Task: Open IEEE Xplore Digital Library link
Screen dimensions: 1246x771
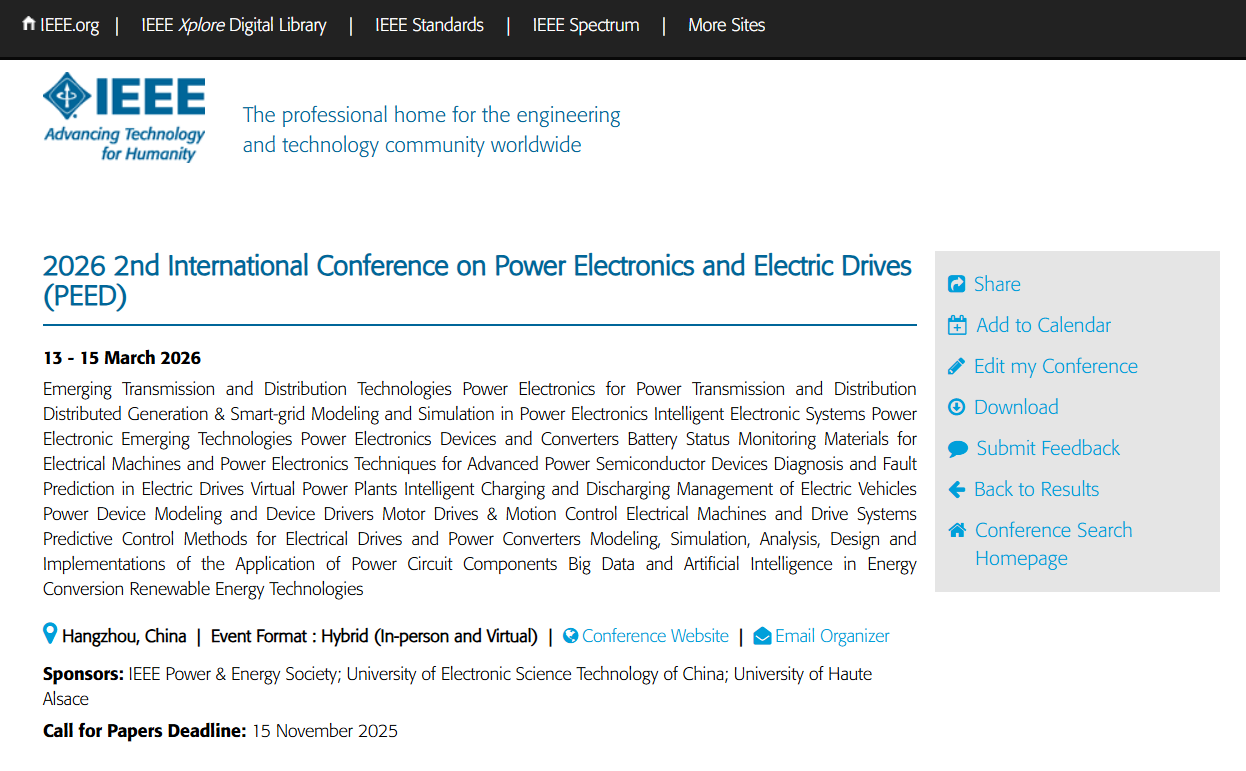Action: (x=234, y=25)
